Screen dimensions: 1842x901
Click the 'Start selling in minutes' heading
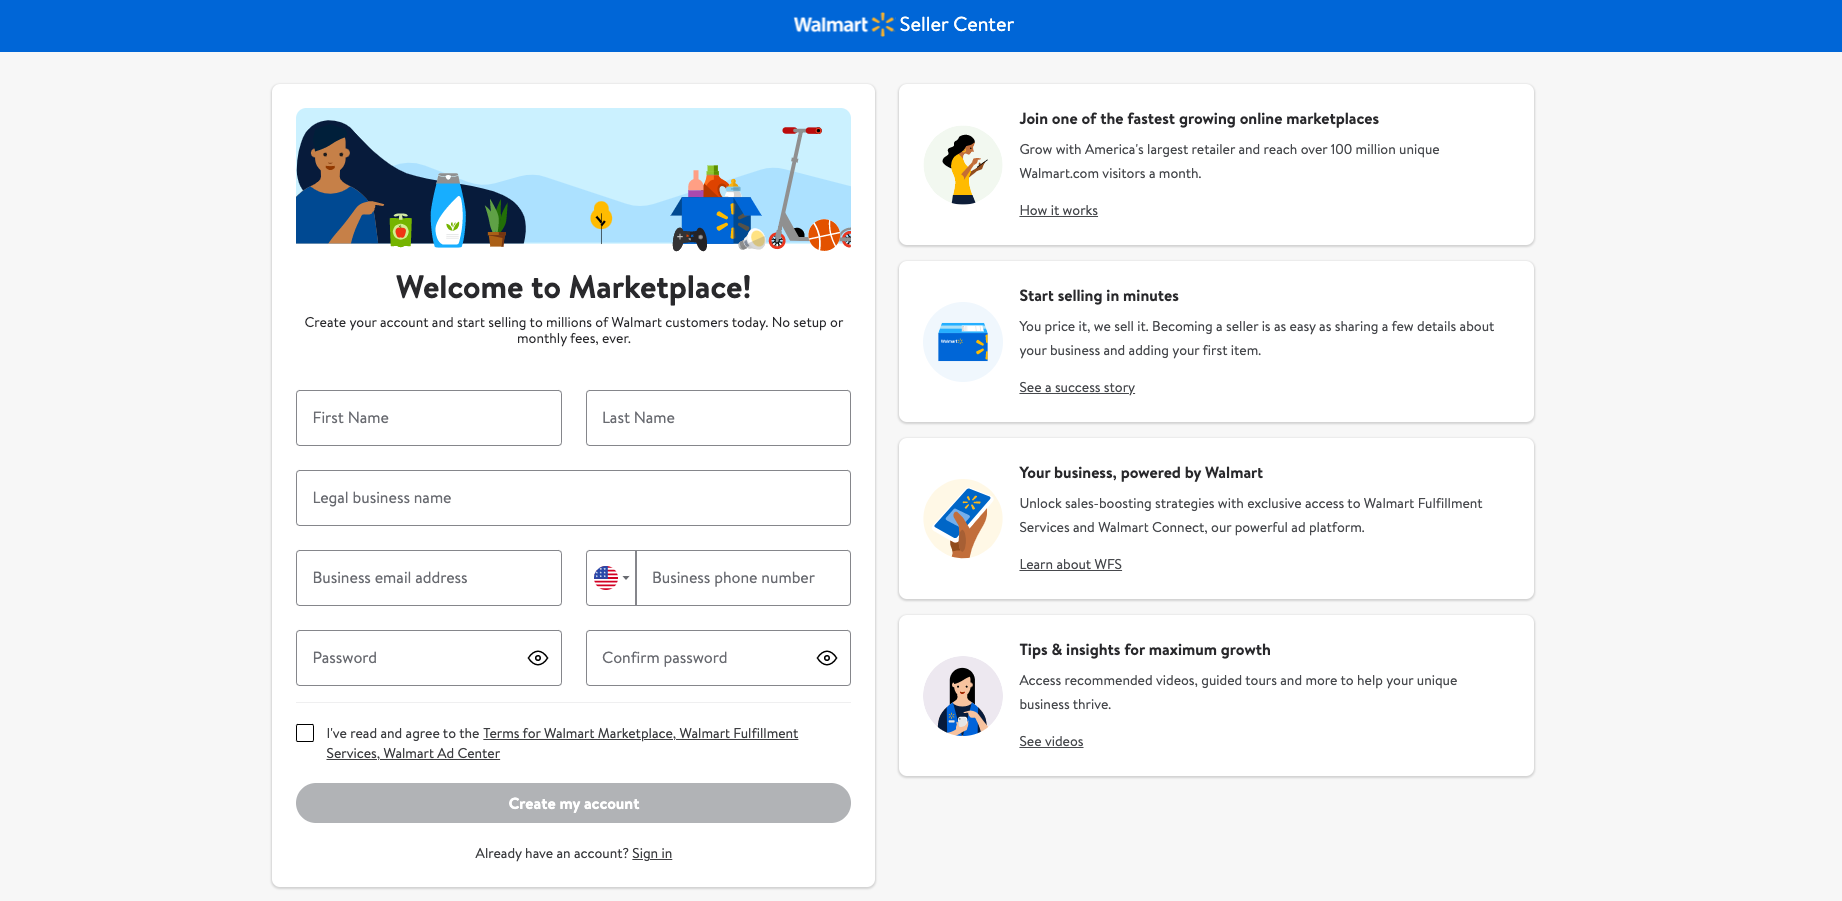click(1099, 296)
